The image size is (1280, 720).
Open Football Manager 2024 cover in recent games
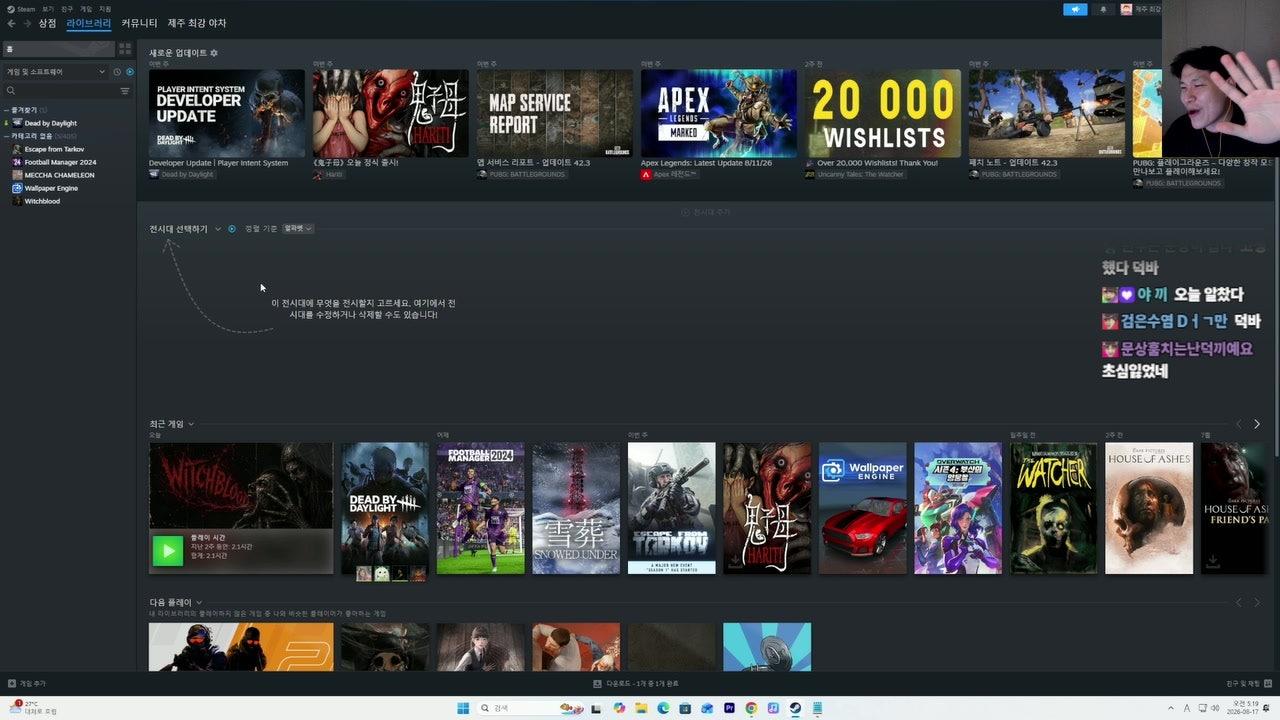click(480, 508)
